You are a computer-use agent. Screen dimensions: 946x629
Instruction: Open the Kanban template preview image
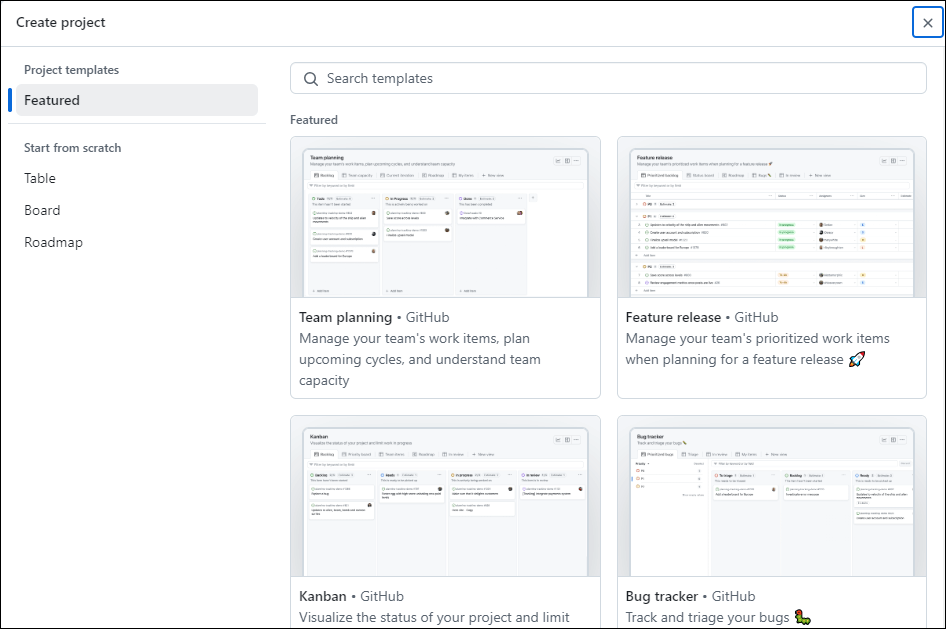pyautogui.click(x=445, y=498)
